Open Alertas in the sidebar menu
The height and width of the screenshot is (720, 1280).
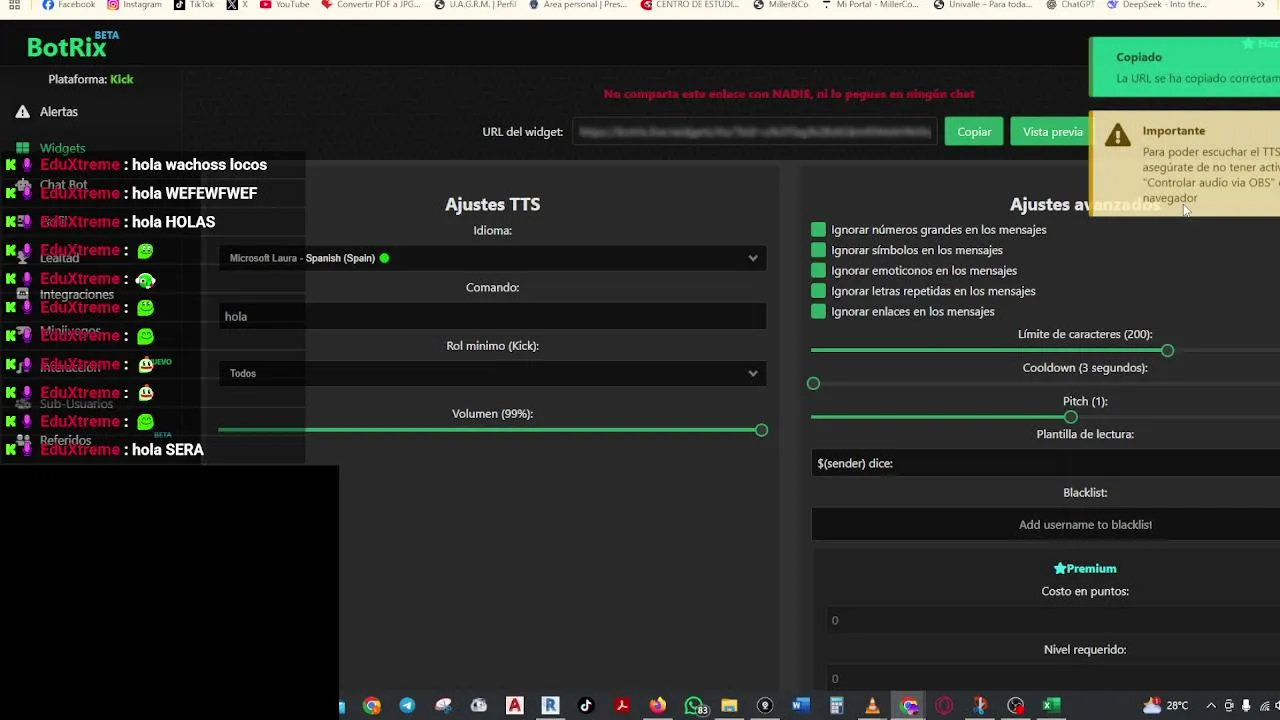coord(59,112)
